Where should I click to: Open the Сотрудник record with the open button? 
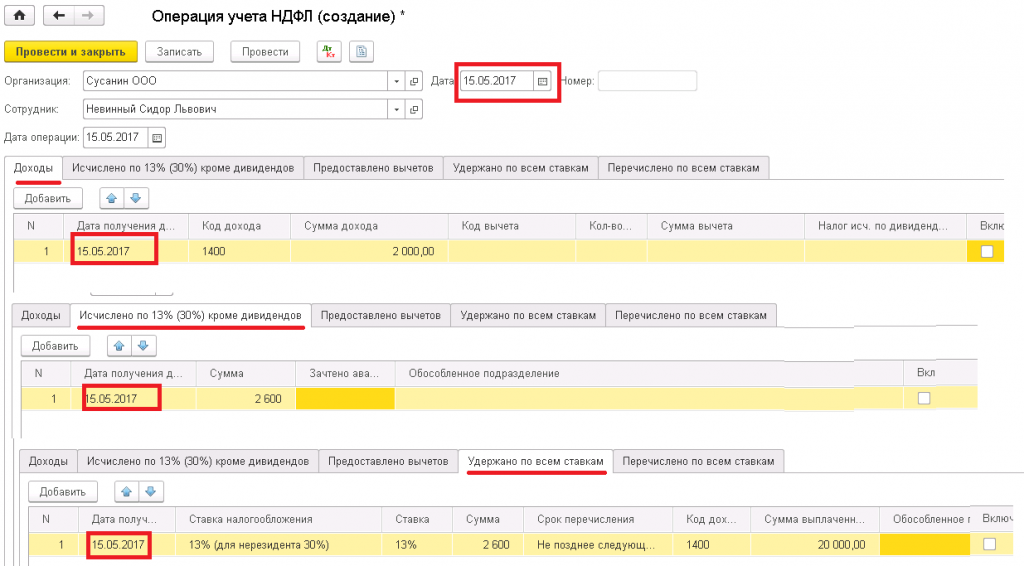(x=414, y=110)
